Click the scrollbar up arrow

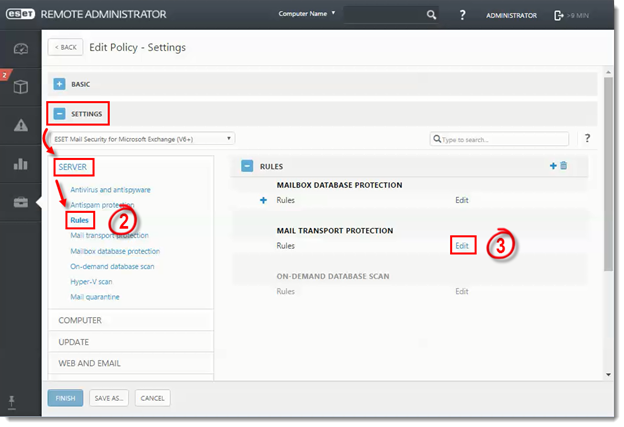click(608, 72)
